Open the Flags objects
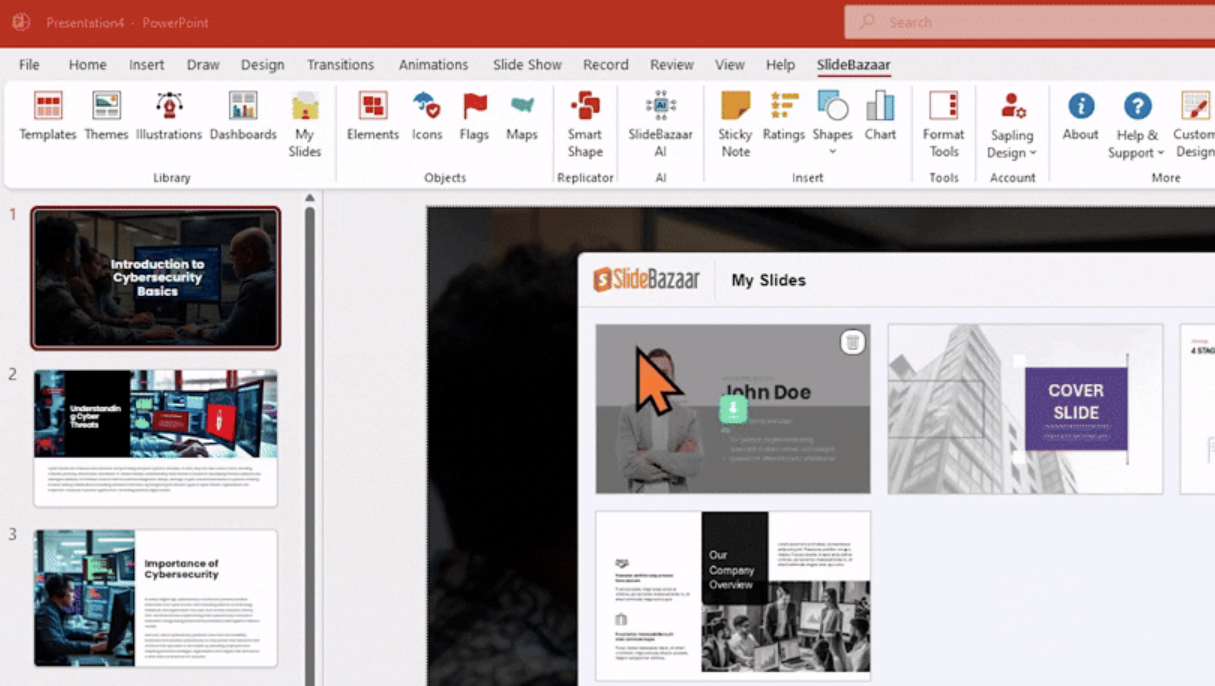Image resolution: width=1215 pixels, height=686 pixels. pyautogui.click(x=474, y=116)
